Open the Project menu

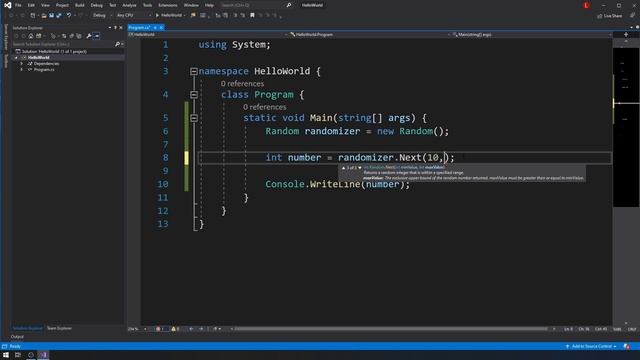pyautogui.click(x=62, y=5)
